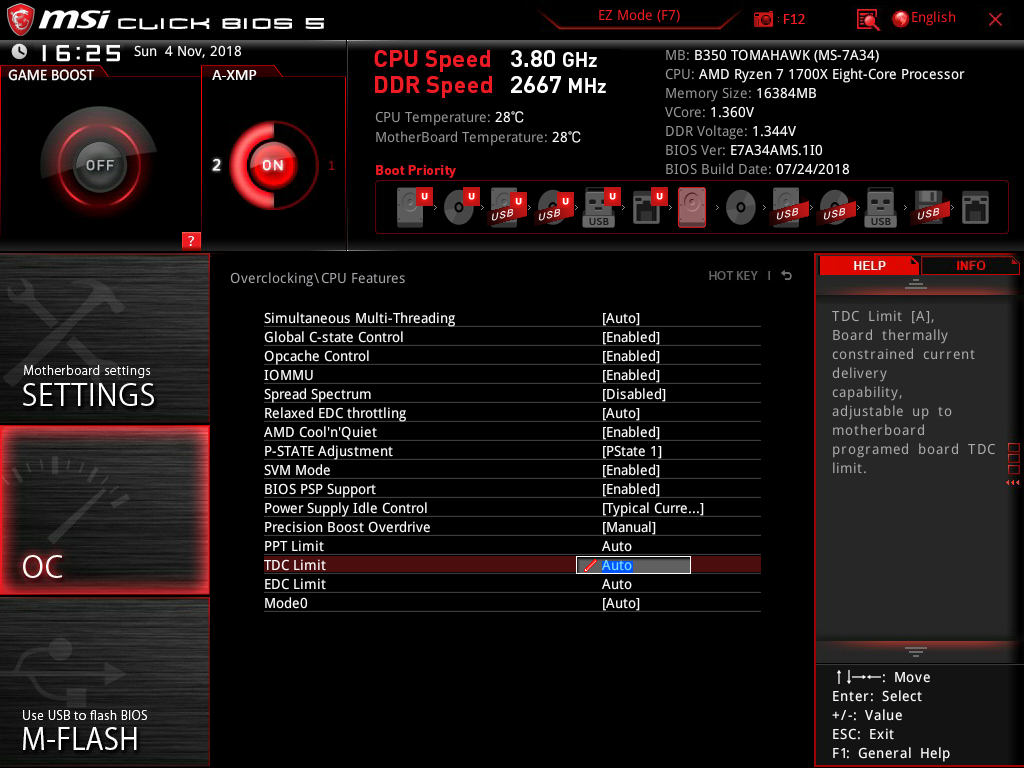Select the UEFI USB key boot icon
The height and width of the screenshot is (768, 1024).
(x=600, y=207)
